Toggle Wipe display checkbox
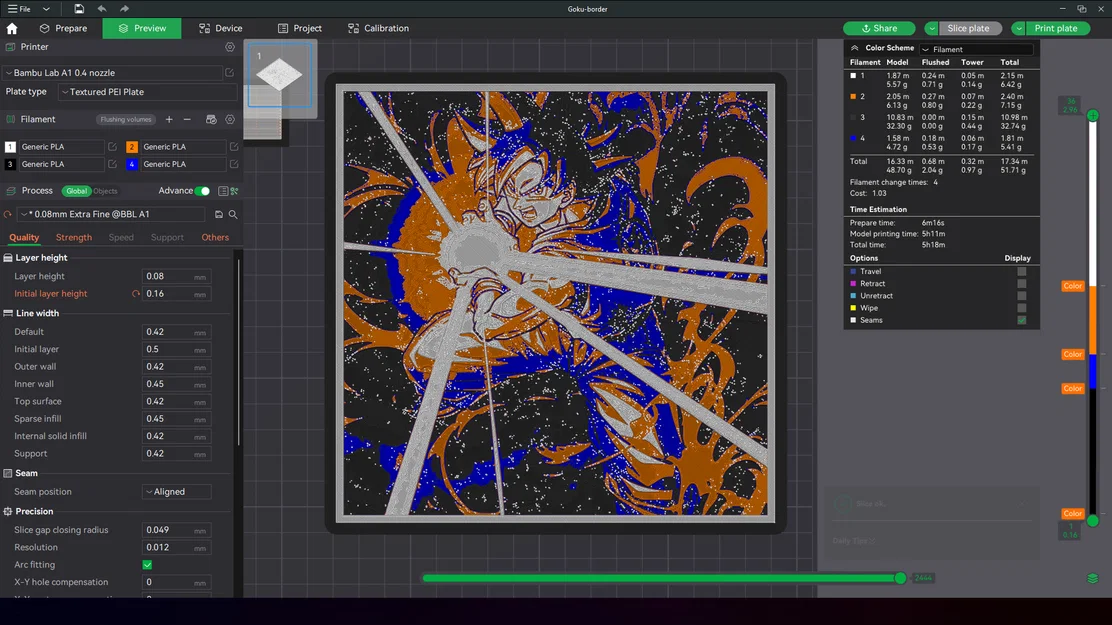This screenshot has width=1112, height=625. click(x=1022, y=308)
